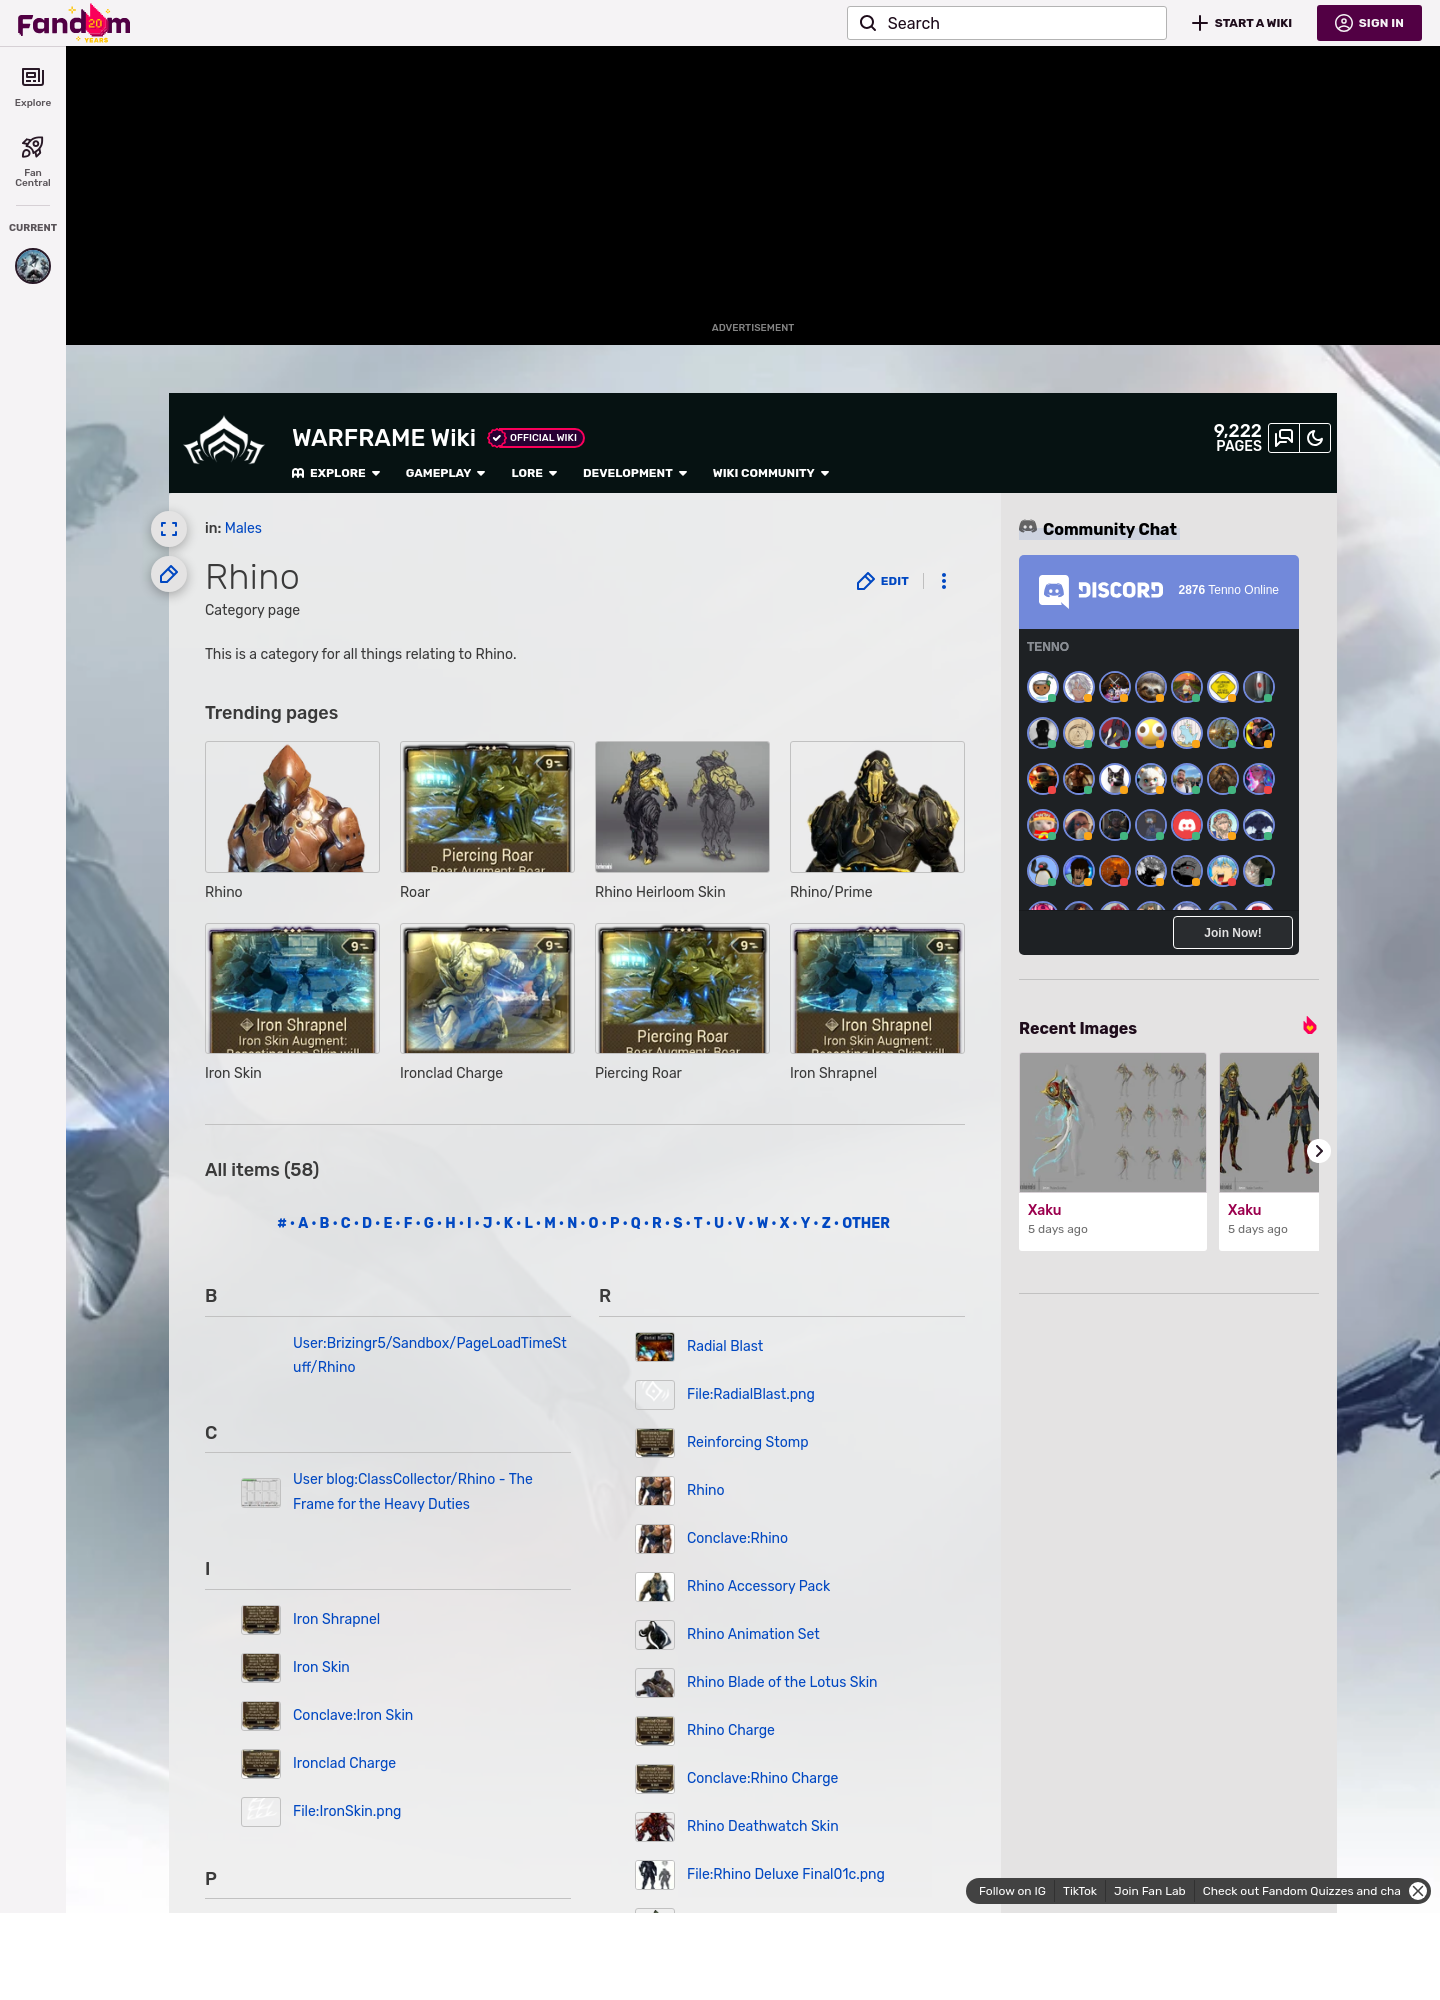Viewport: 1440px width, 2000px height.
Task: Jump to letter B in alphabet index
Action: [x=324, y=1223]
